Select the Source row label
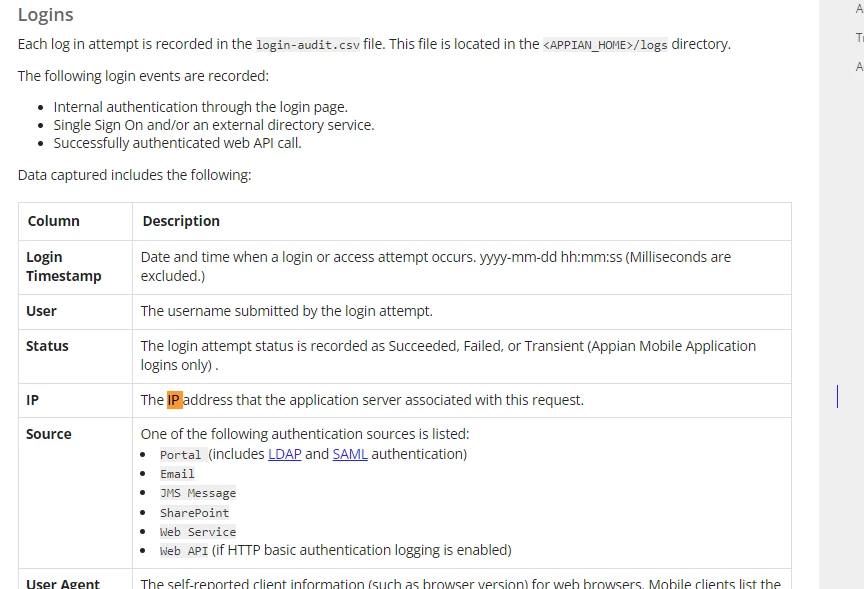 pos(48,434)
